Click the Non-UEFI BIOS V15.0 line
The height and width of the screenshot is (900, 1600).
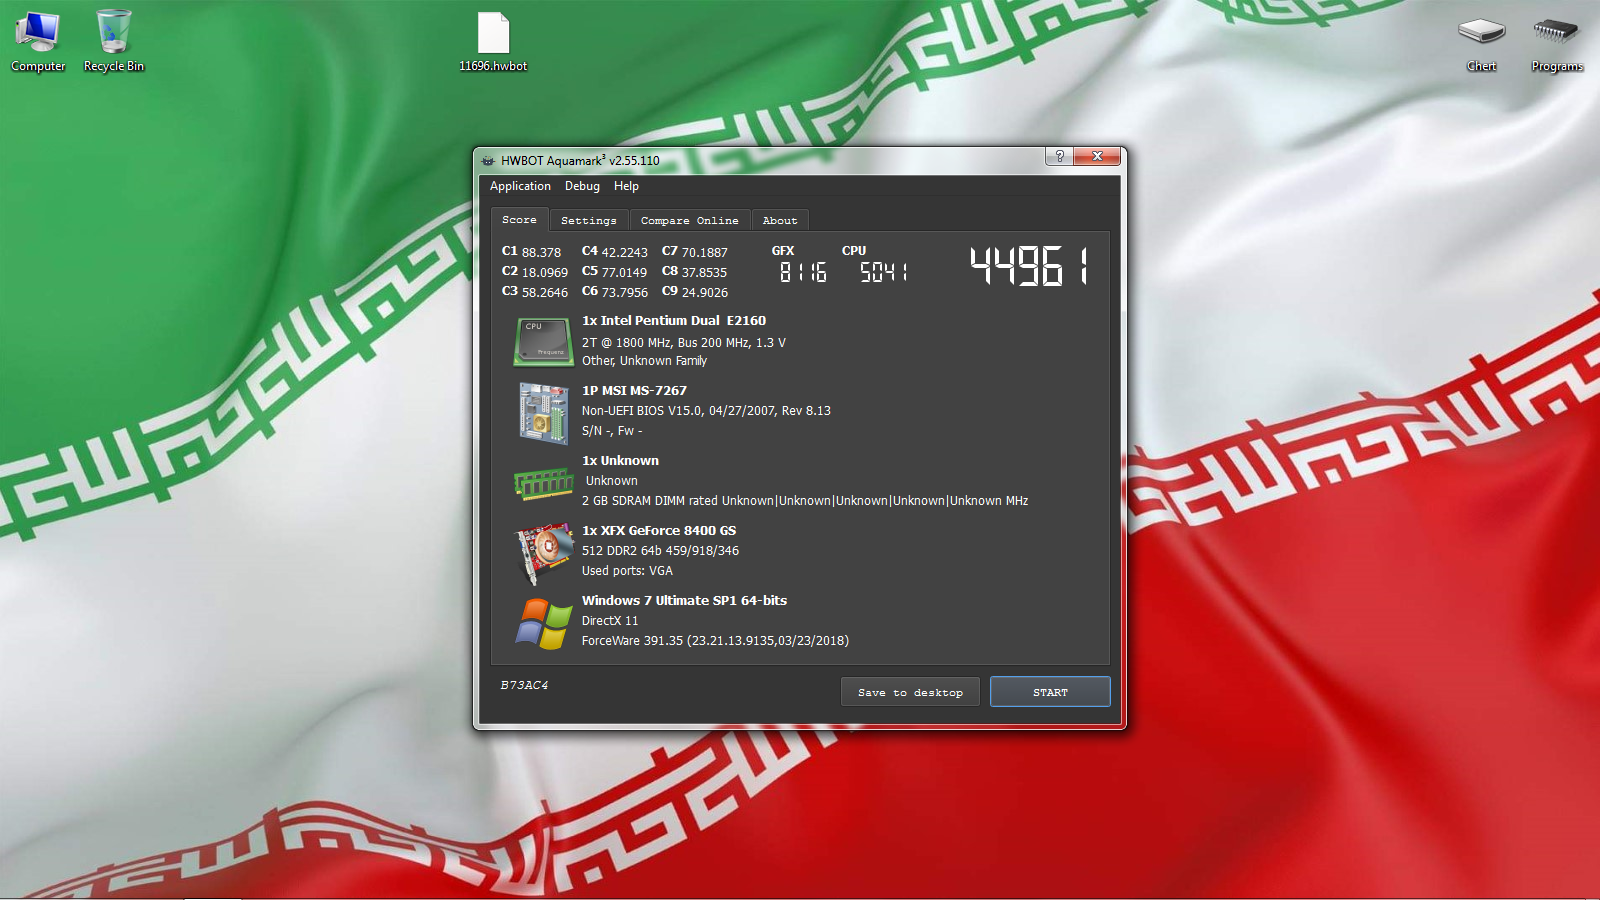point(706,411)
